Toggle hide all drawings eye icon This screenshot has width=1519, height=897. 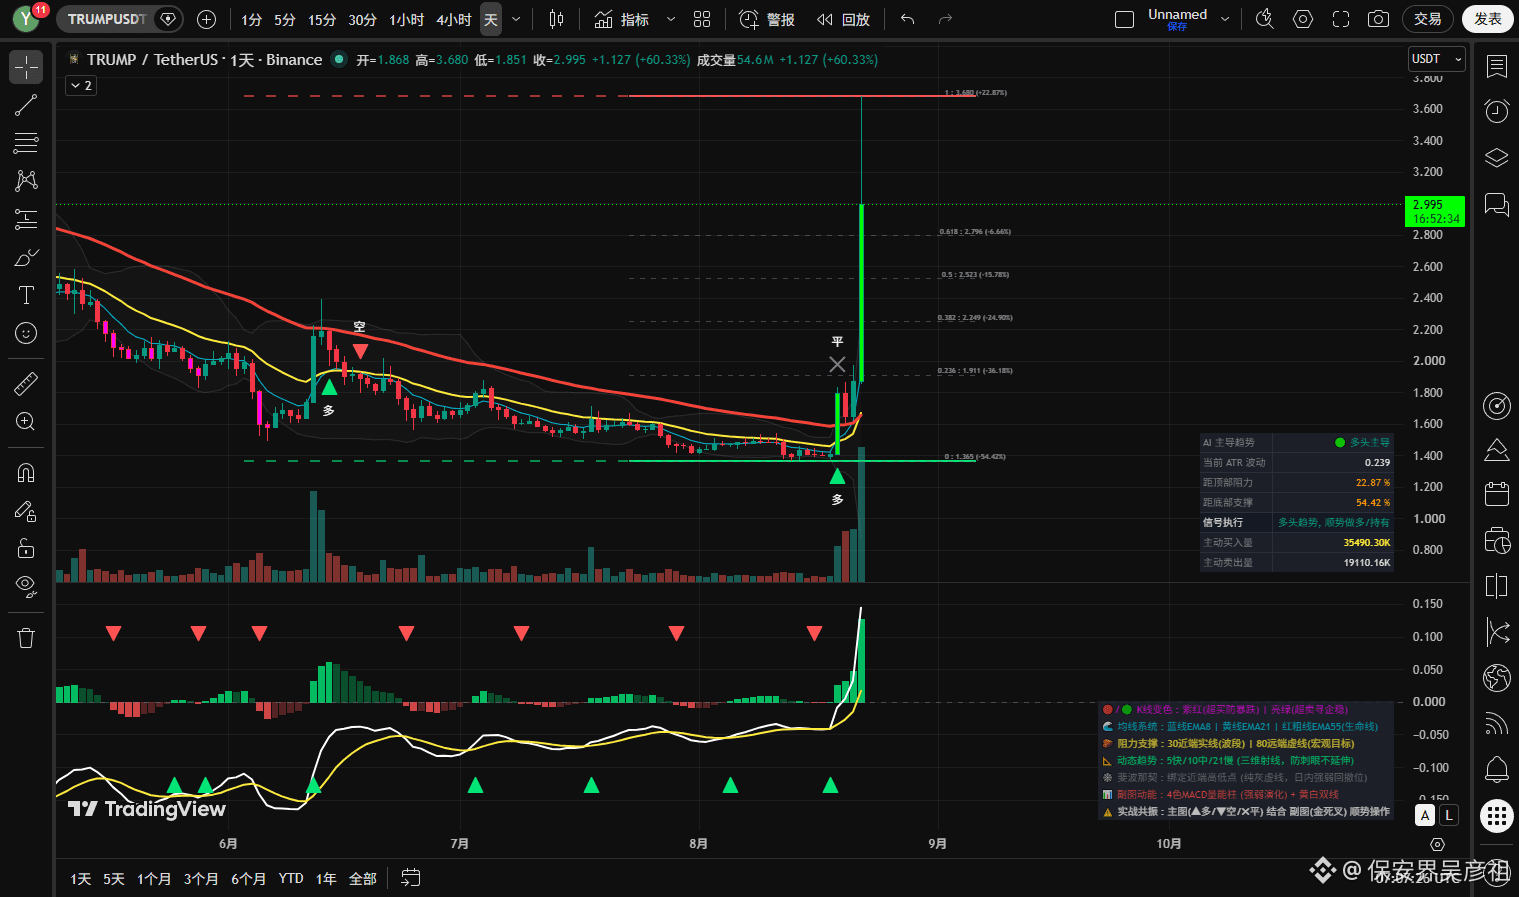click(26, 586)
